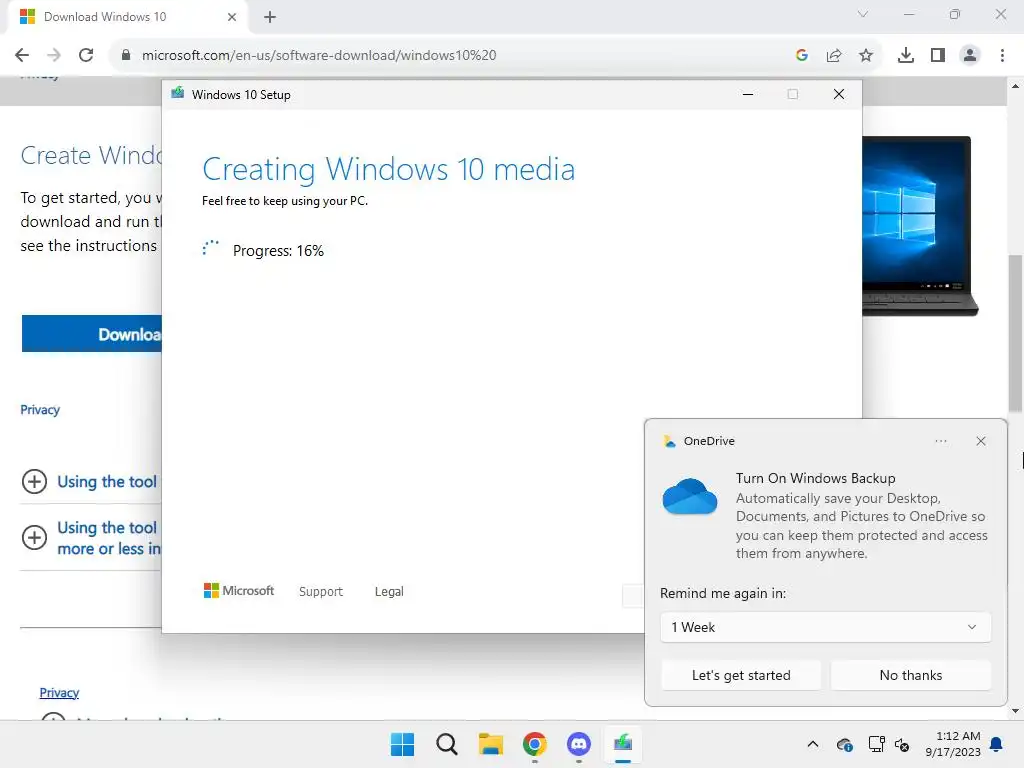Open Chrome's three-dot menu
Screen dimensions: 1024x768
[1002, 56]
